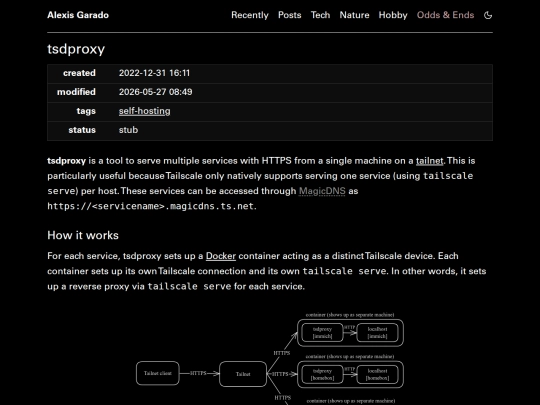
Task: Open the Posts section
Action: pos(290,15)
